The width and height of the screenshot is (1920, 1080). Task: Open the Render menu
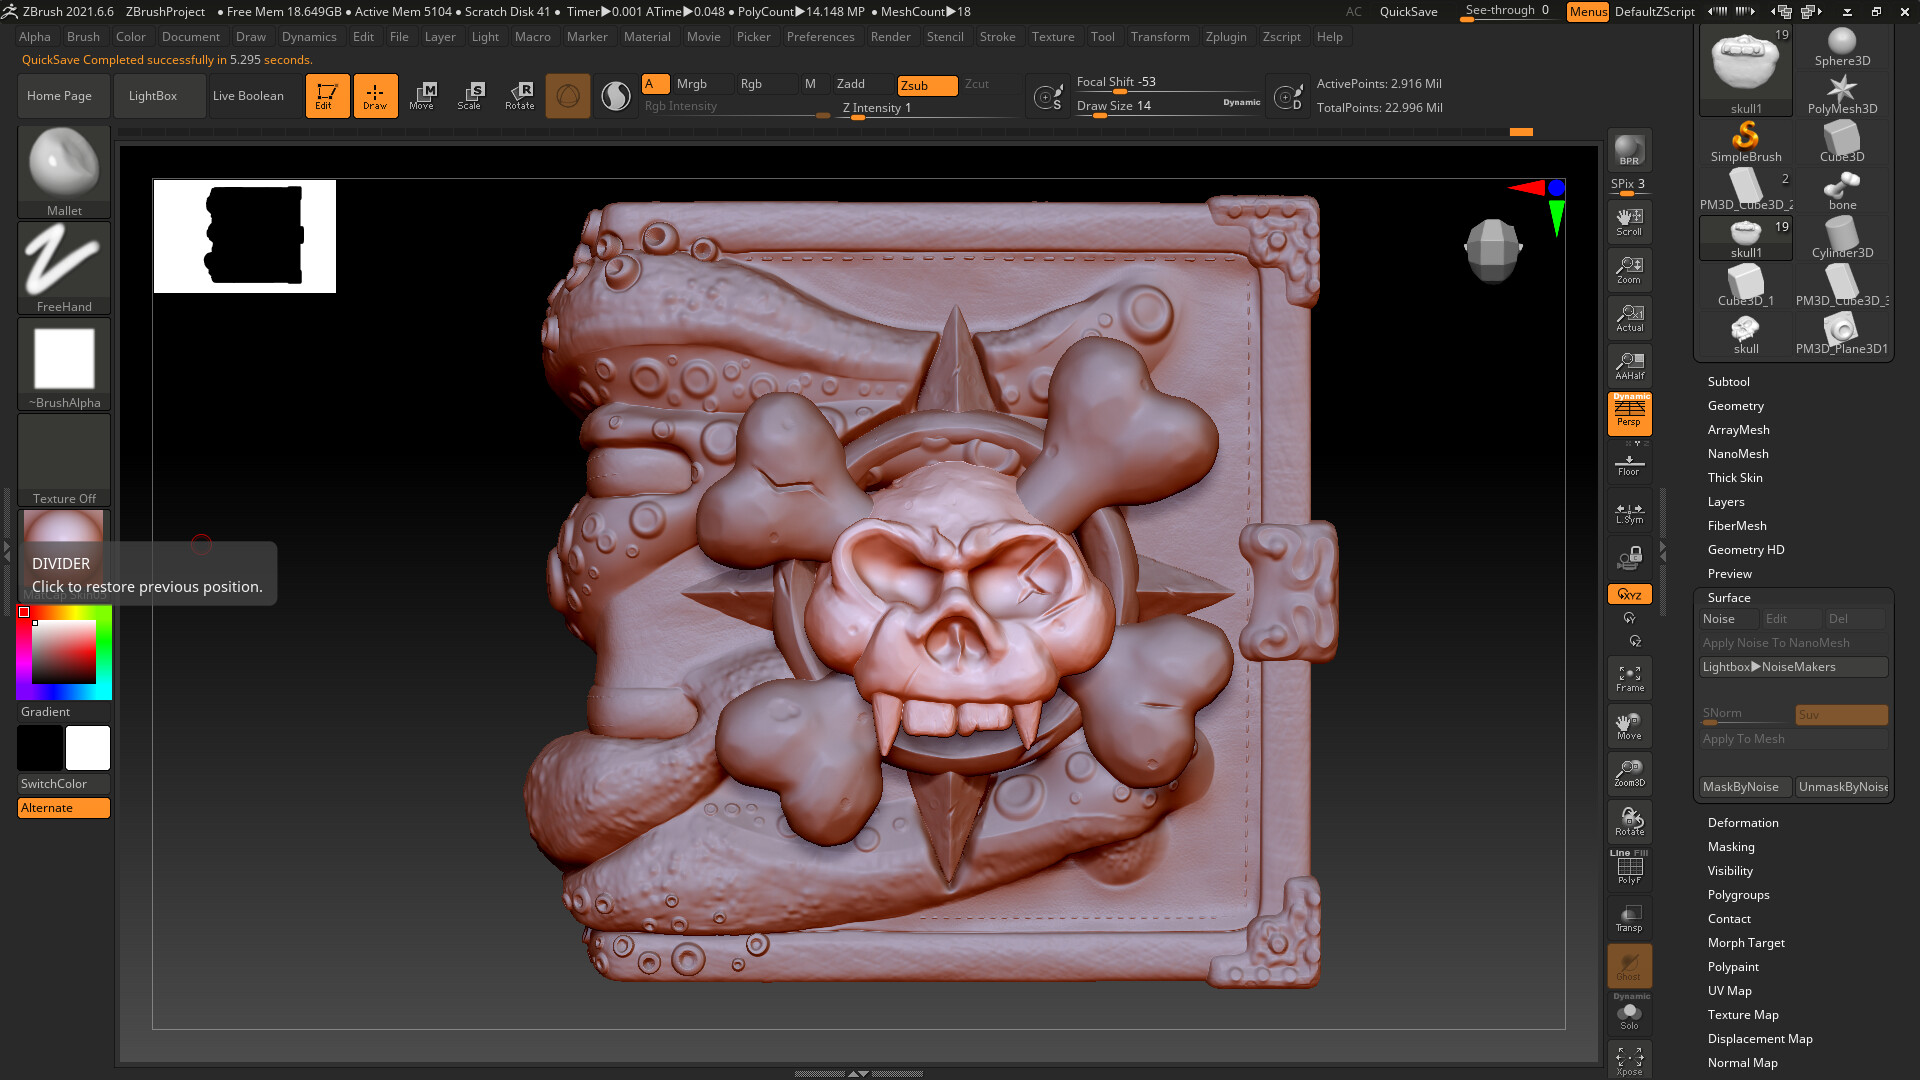[x=890, y=36]
